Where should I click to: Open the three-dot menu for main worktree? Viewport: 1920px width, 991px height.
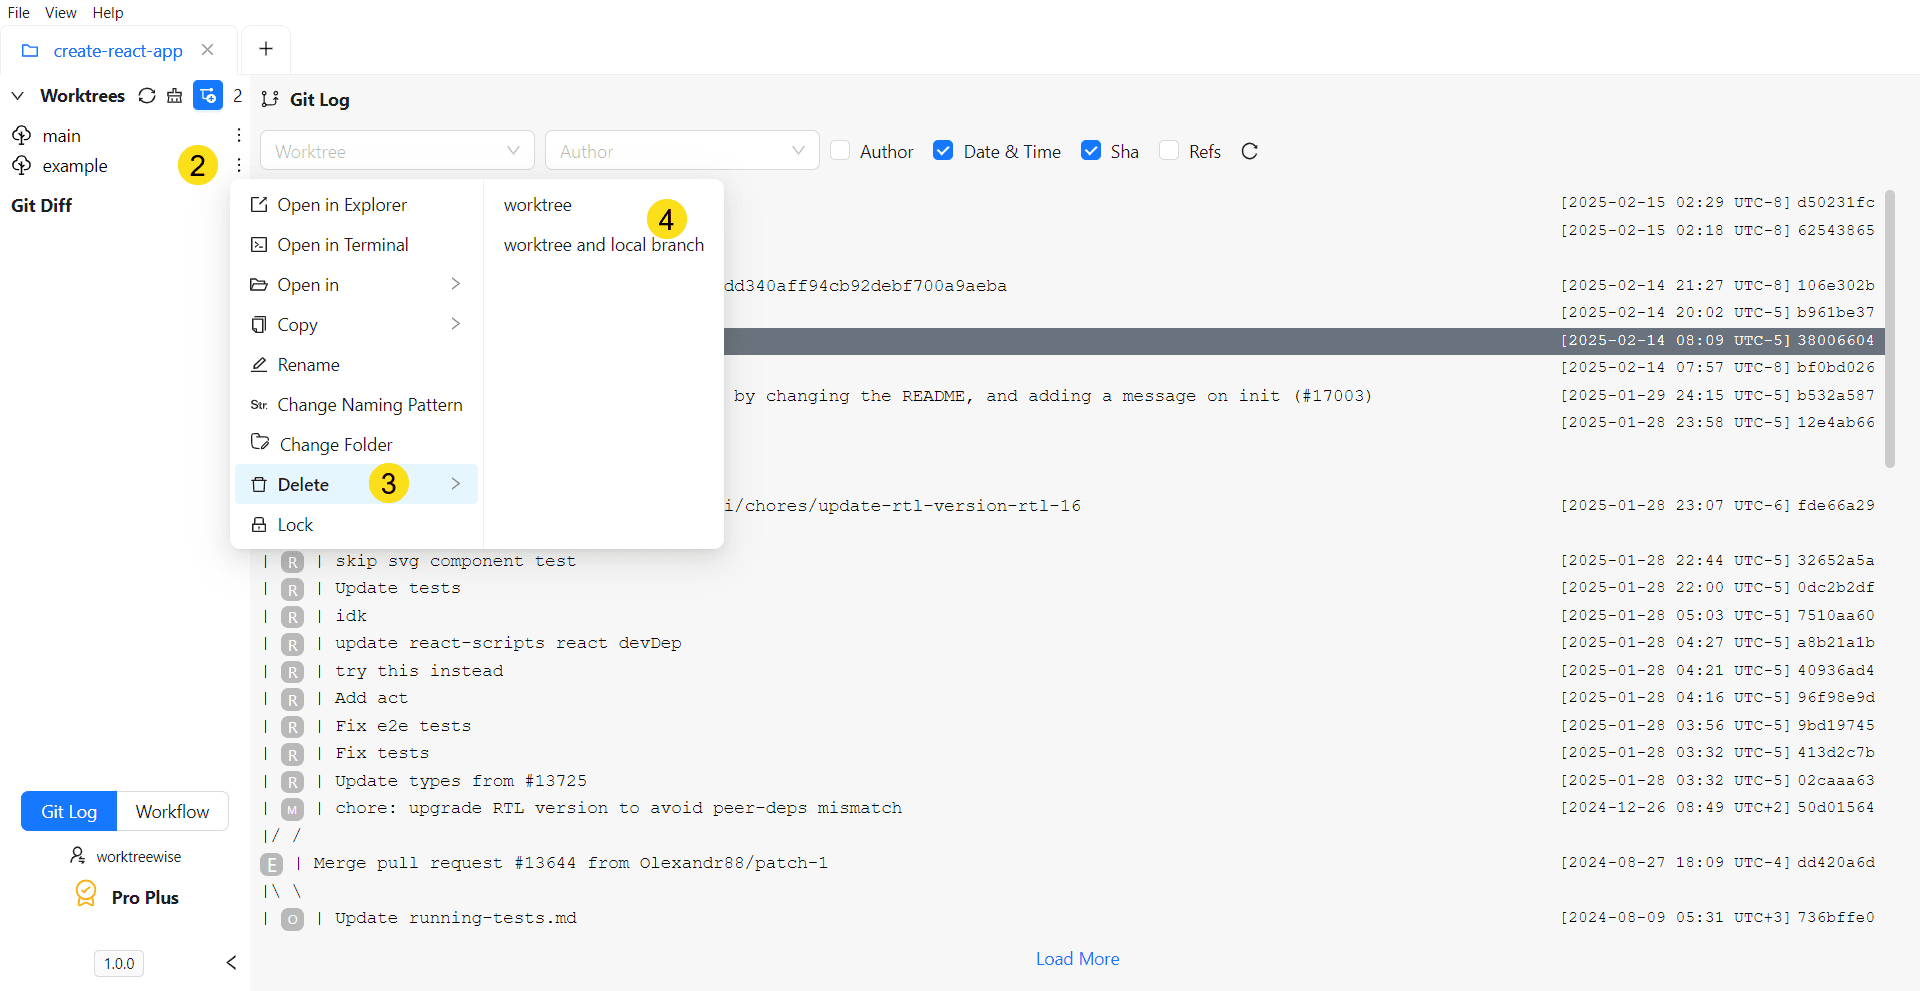[239, 135]
